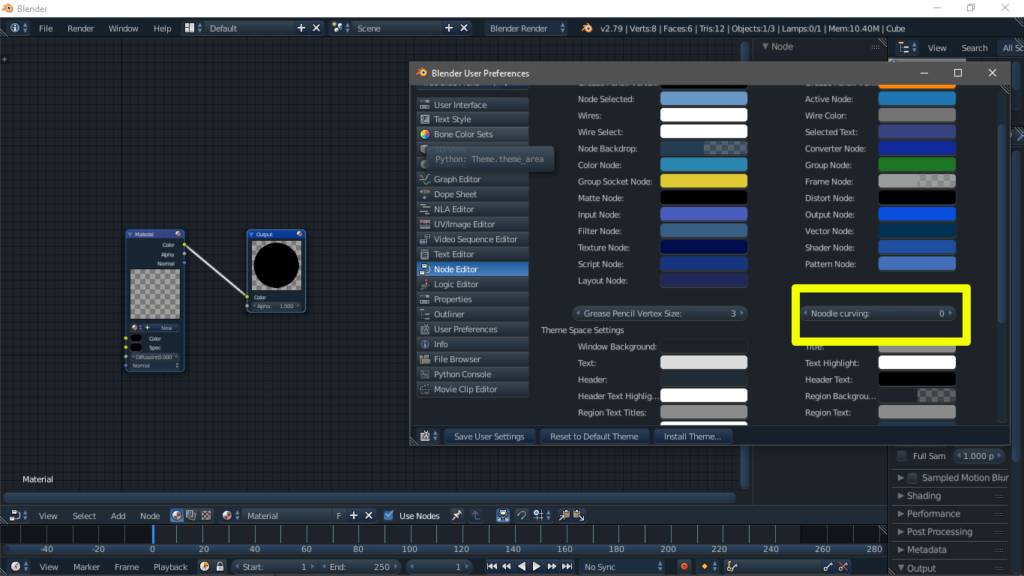The height and width of the screenshot is (576, 1024).
Task: Disable the Use Nodes checkbox
Action: [x=389, y=516]
